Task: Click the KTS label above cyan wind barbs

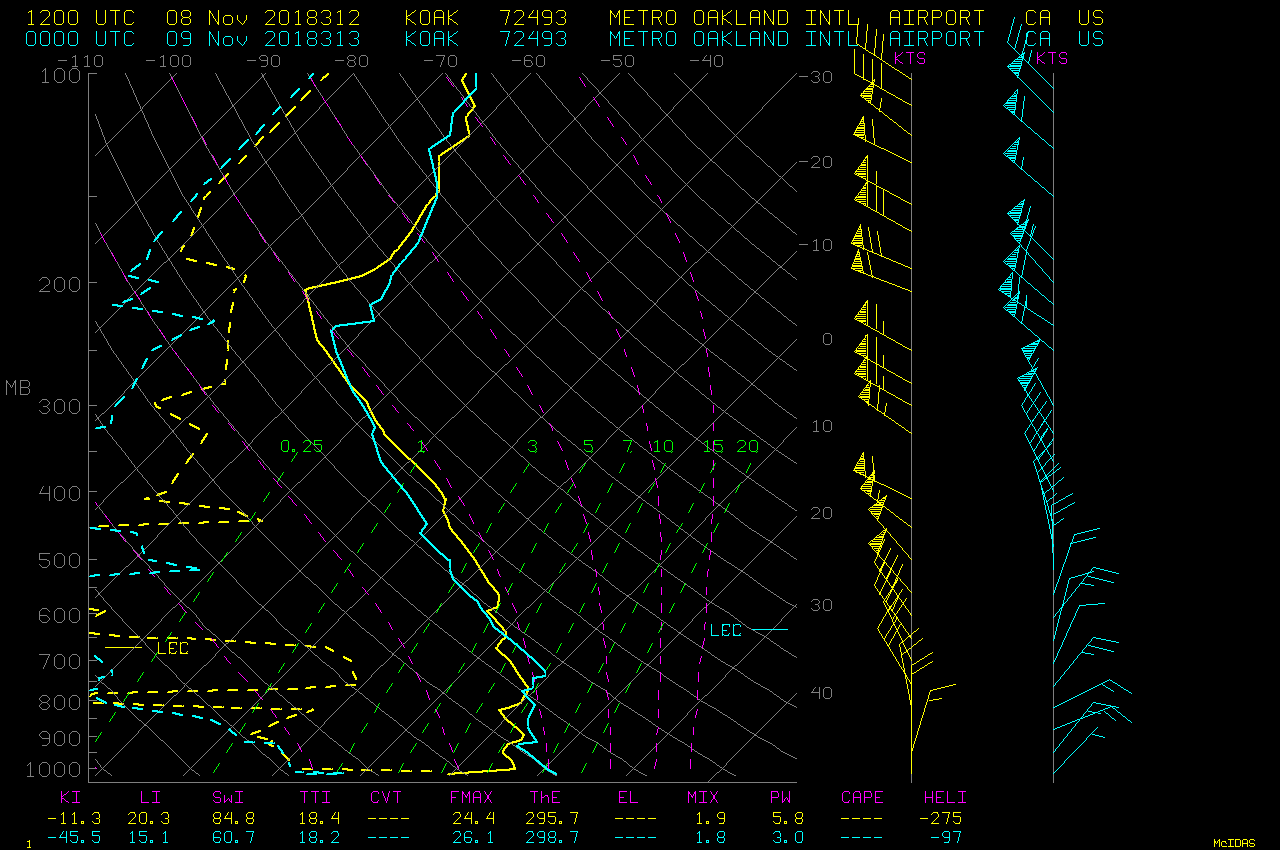Action: (1051, 58)
